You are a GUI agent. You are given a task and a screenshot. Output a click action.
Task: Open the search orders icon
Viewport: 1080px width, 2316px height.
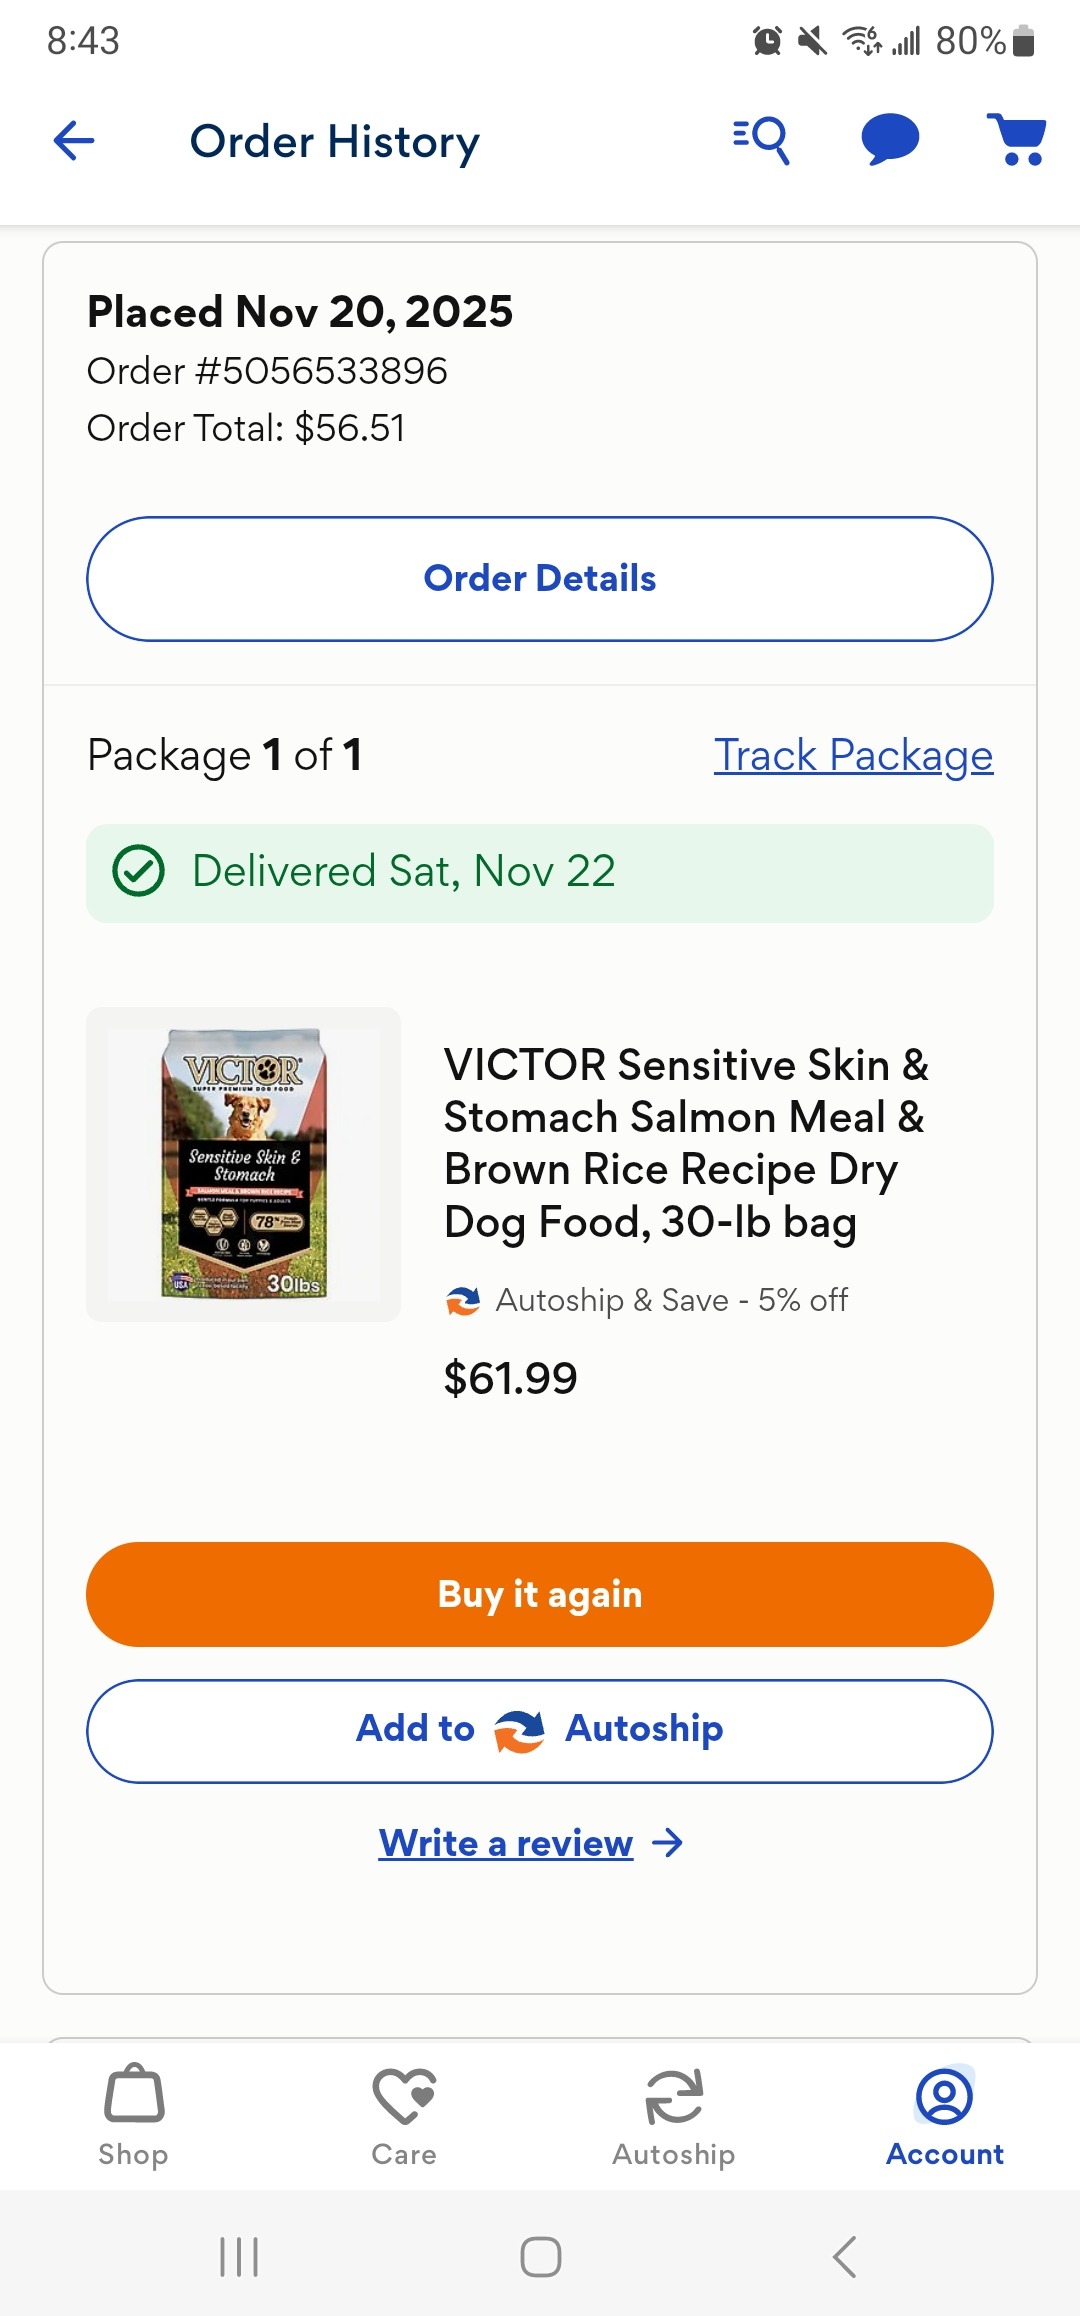761,140
